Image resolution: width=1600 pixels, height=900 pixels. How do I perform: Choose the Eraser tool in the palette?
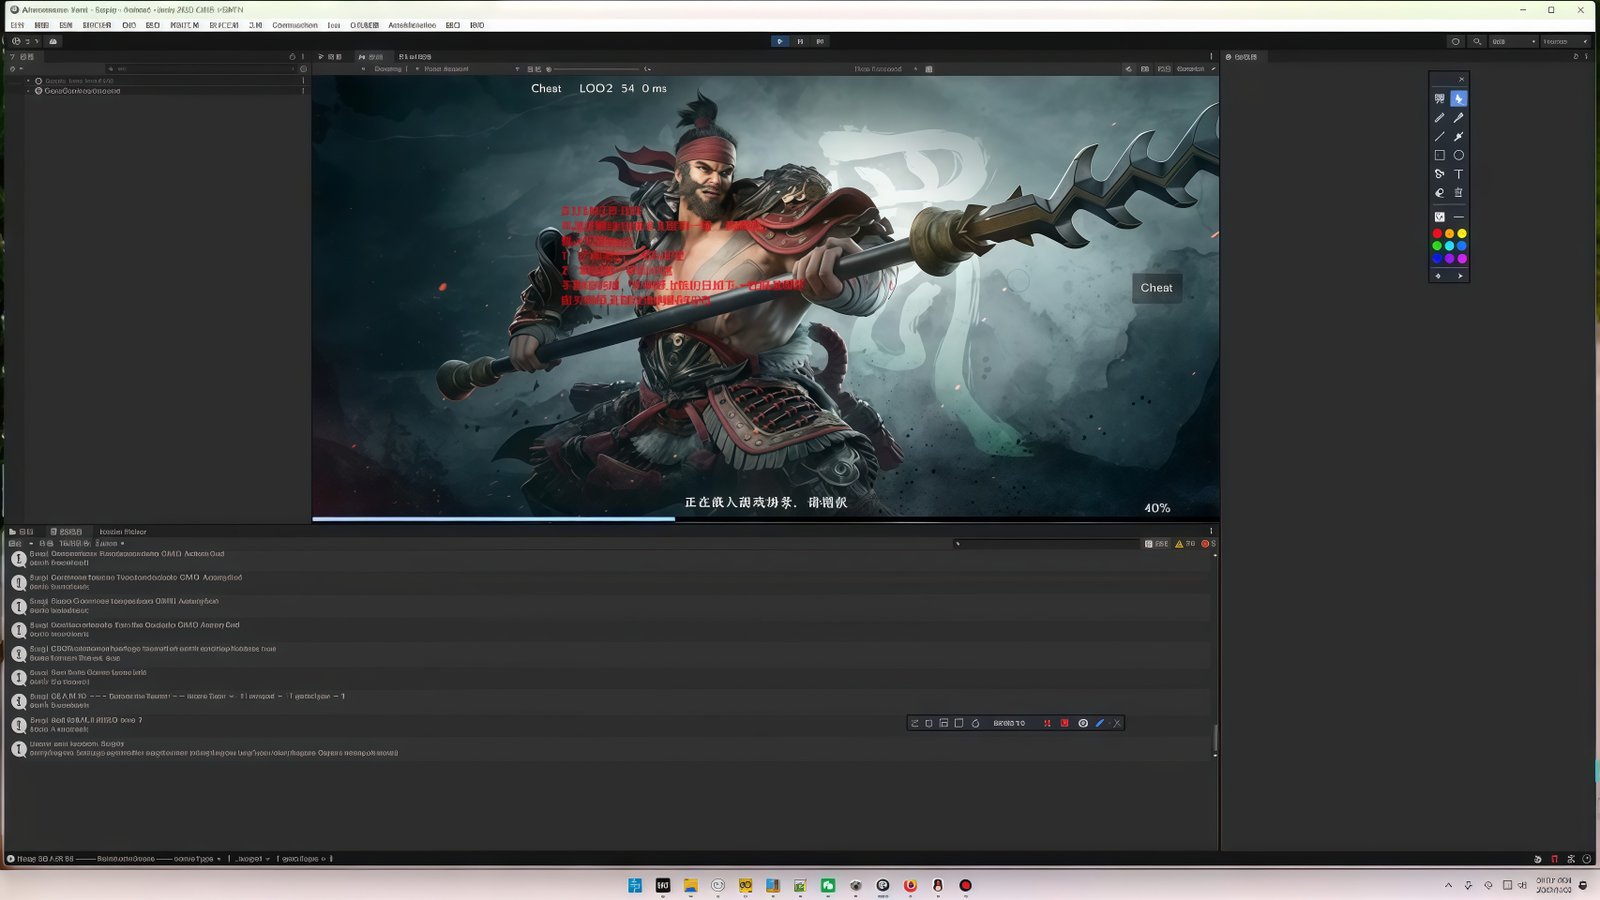1439,193
